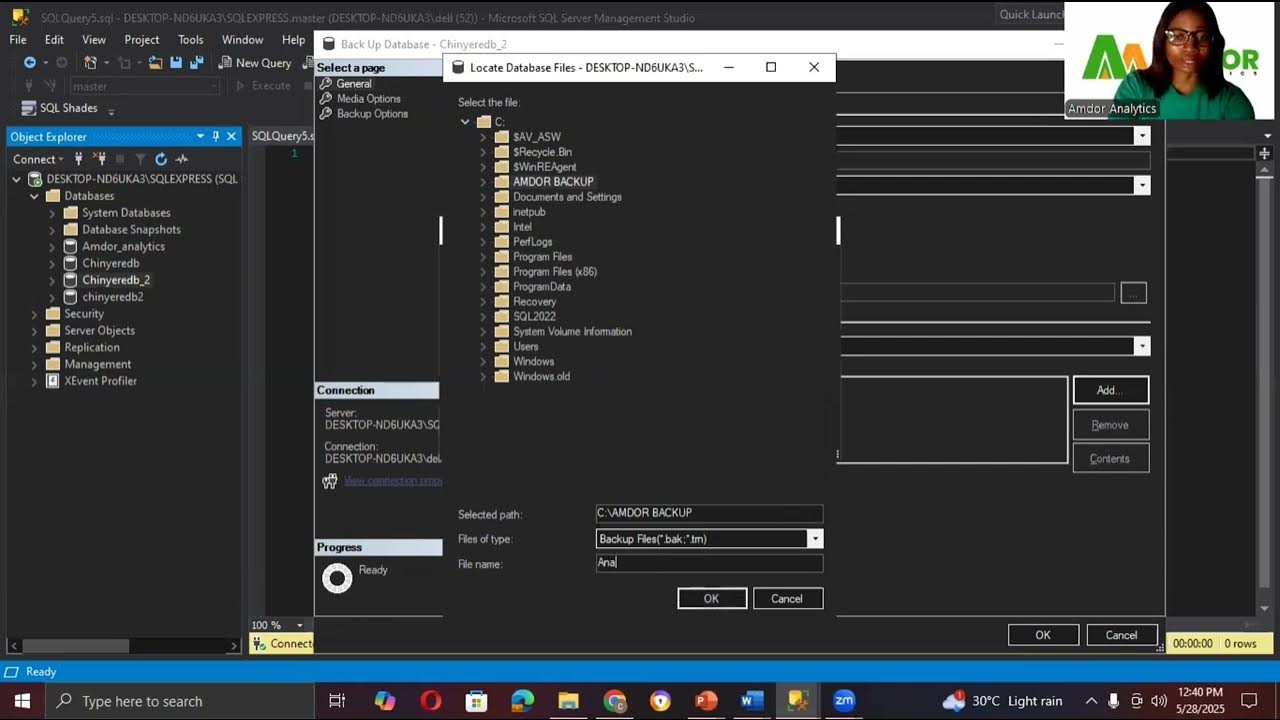Viewport: 1280px width, 720px height.
Task: Expand the Amdor_analytics database node
Action: pyautogui.click(x=52, y=246)
